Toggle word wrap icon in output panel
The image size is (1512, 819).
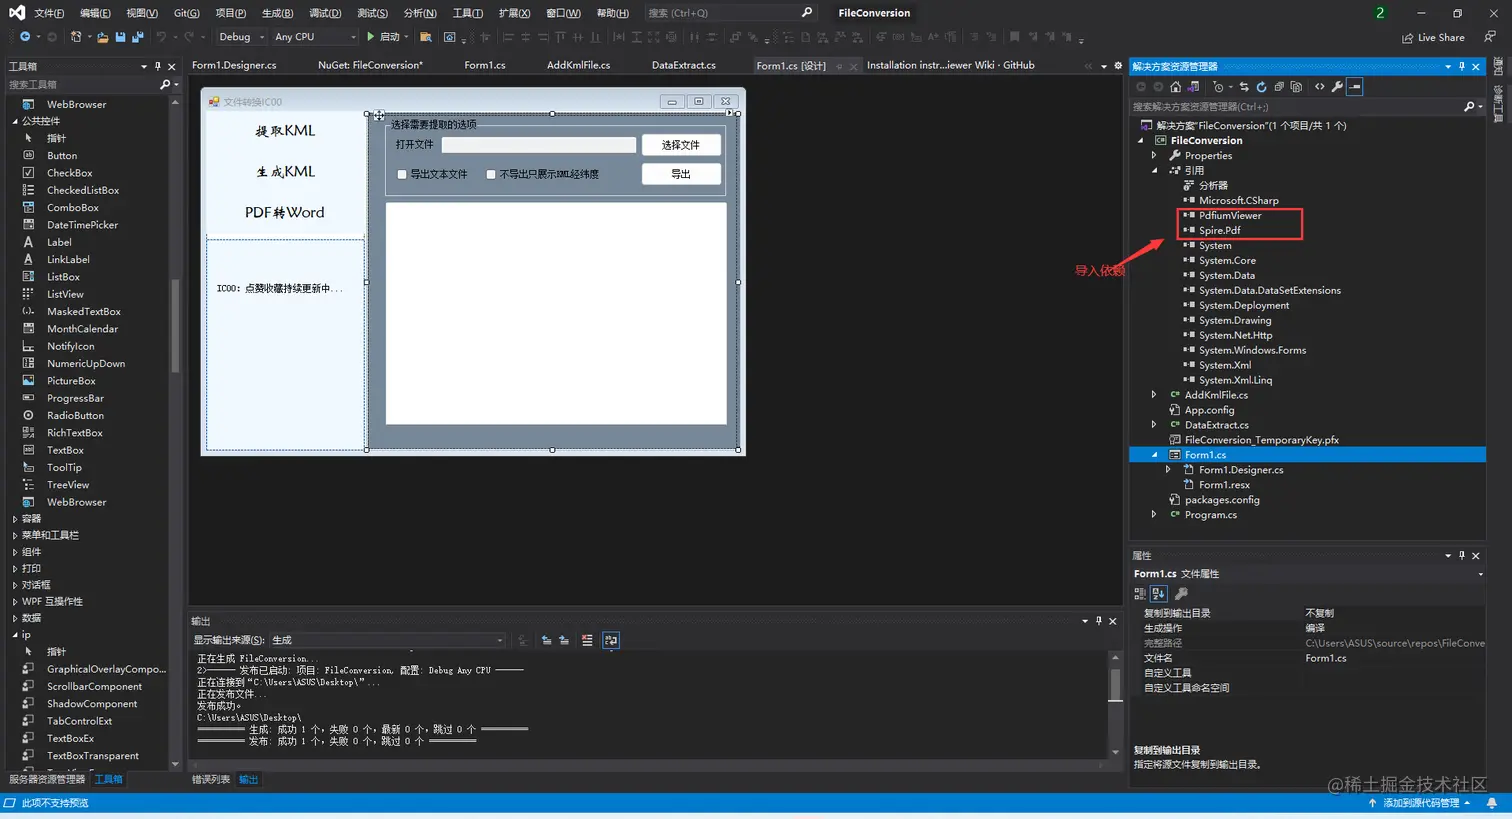[611, 640]
